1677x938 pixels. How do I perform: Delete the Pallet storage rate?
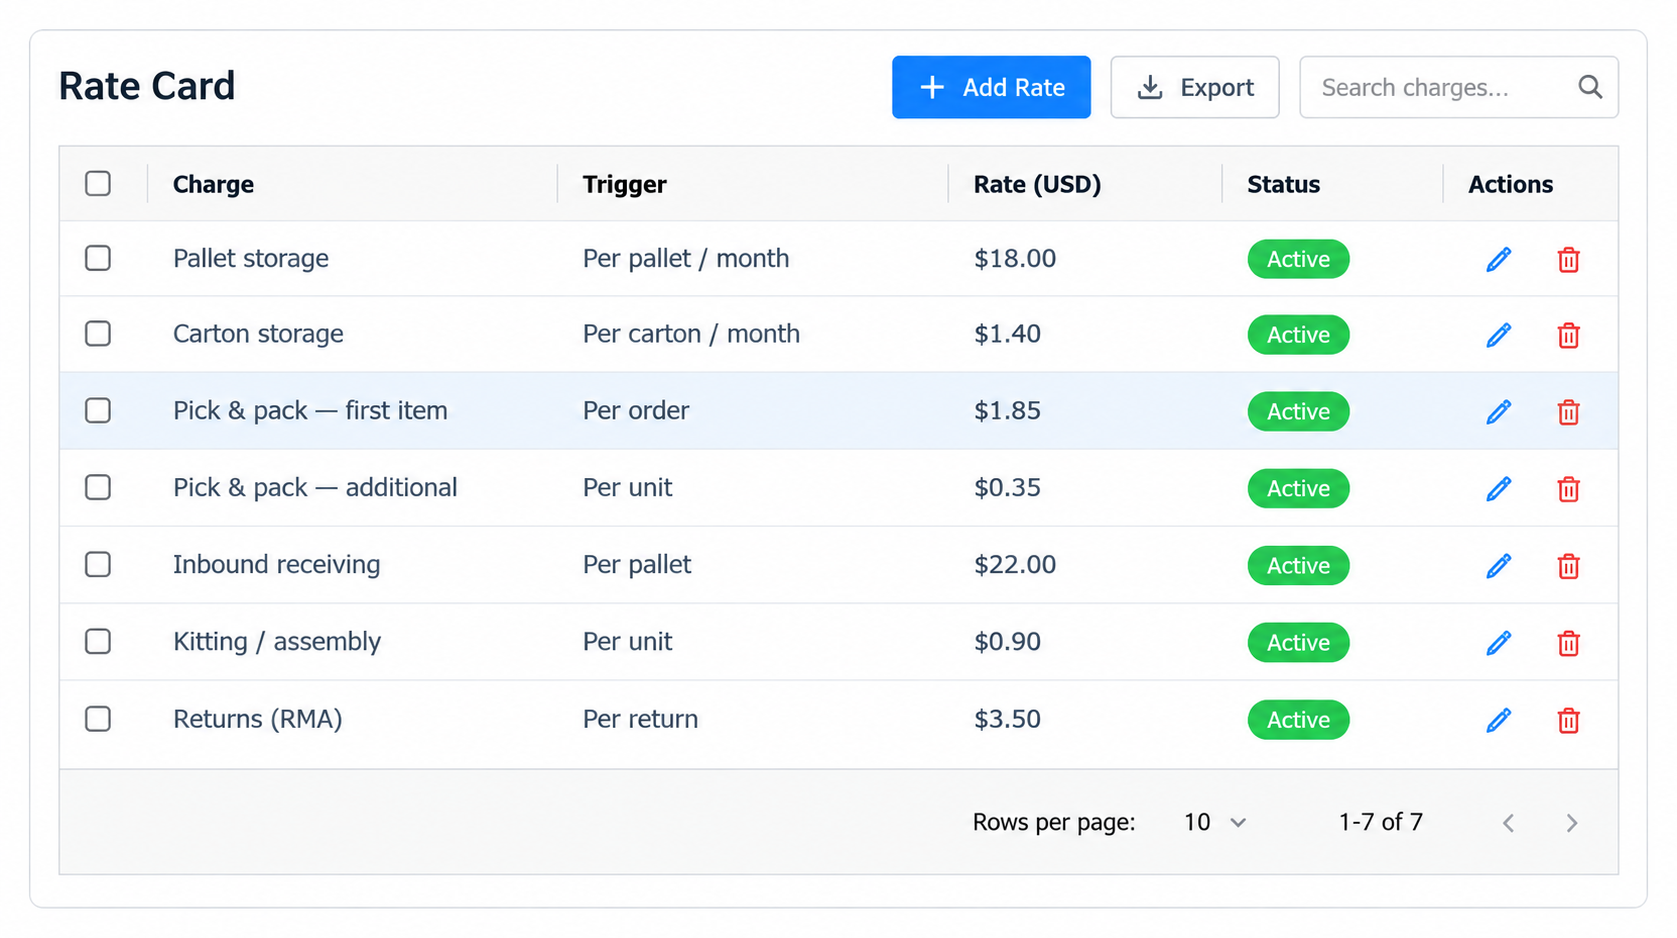coord(1568,259)
